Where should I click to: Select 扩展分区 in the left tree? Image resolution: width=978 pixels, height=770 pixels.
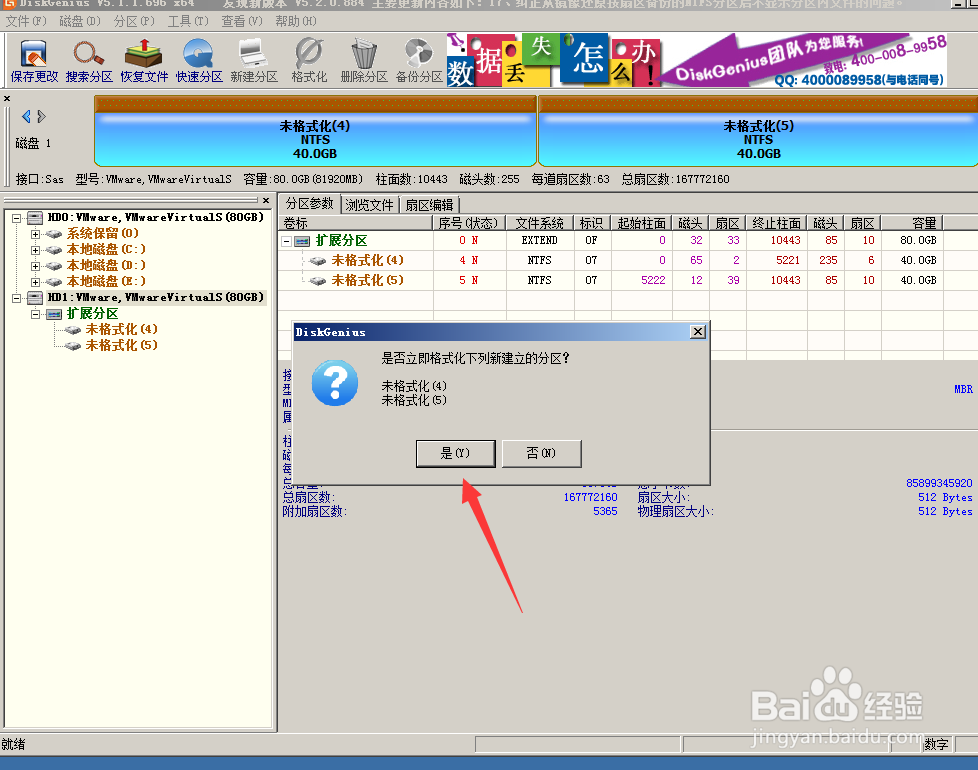point(92,314)
